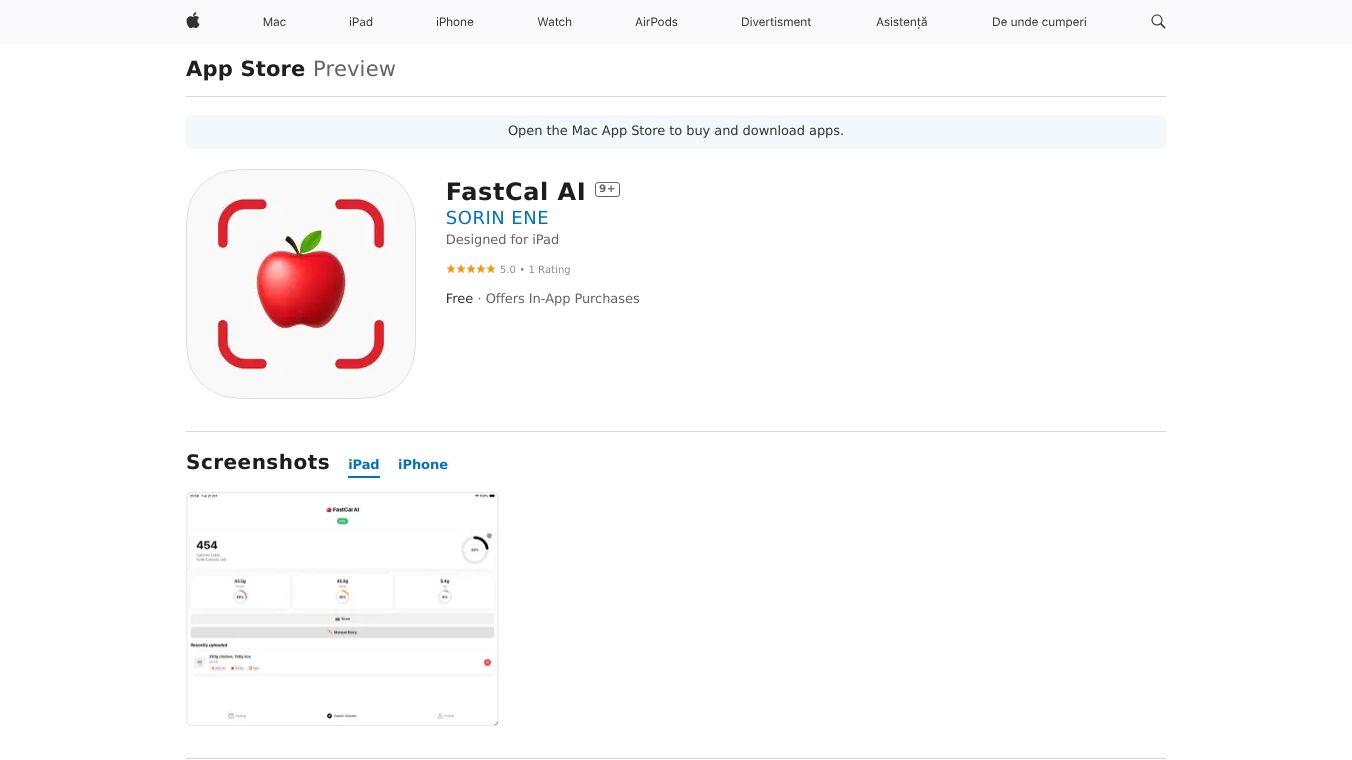Click the App Store heading link
Screen dimensions: 1352x760
pos(245,69)
